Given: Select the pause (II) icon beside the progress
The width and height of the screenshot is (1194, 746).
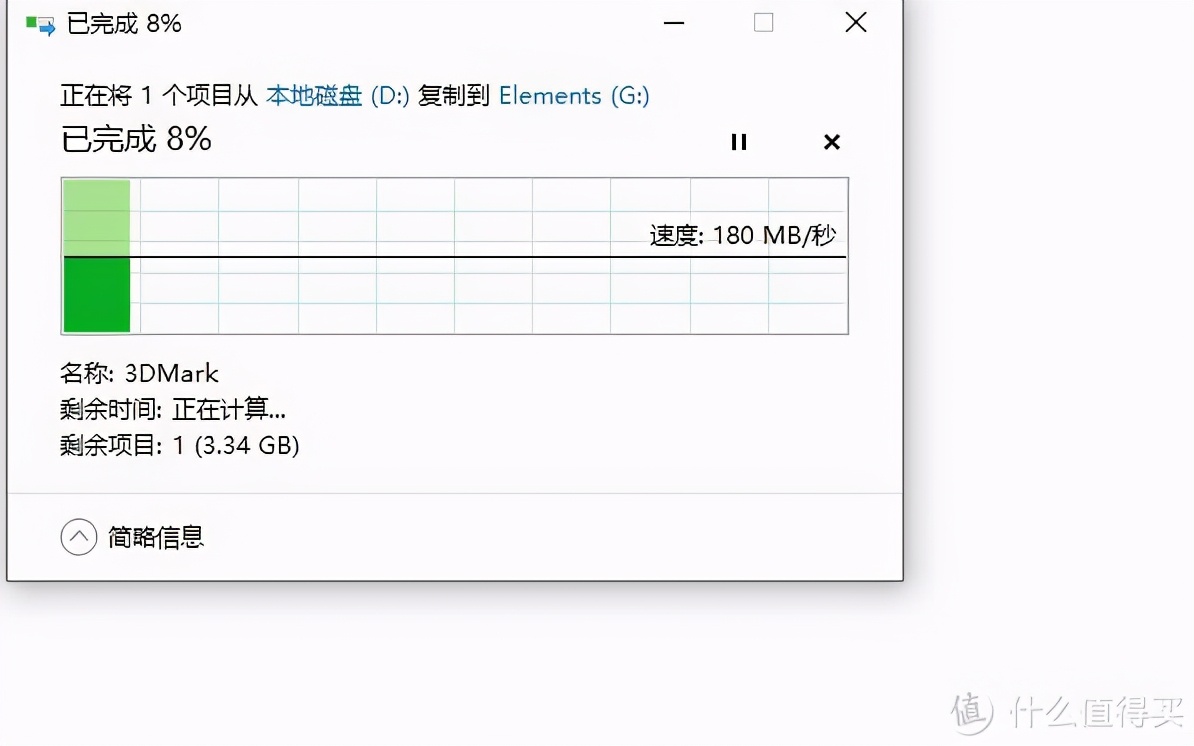Looking at the screenshot, I should pyautogui.click(x=739, y=142).
